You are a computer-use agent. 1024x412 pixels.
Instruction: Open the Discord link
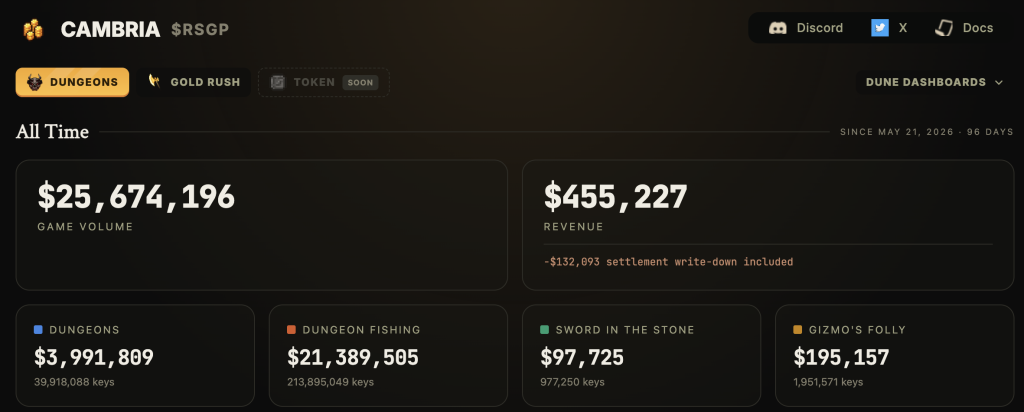[x=806, y=28]
